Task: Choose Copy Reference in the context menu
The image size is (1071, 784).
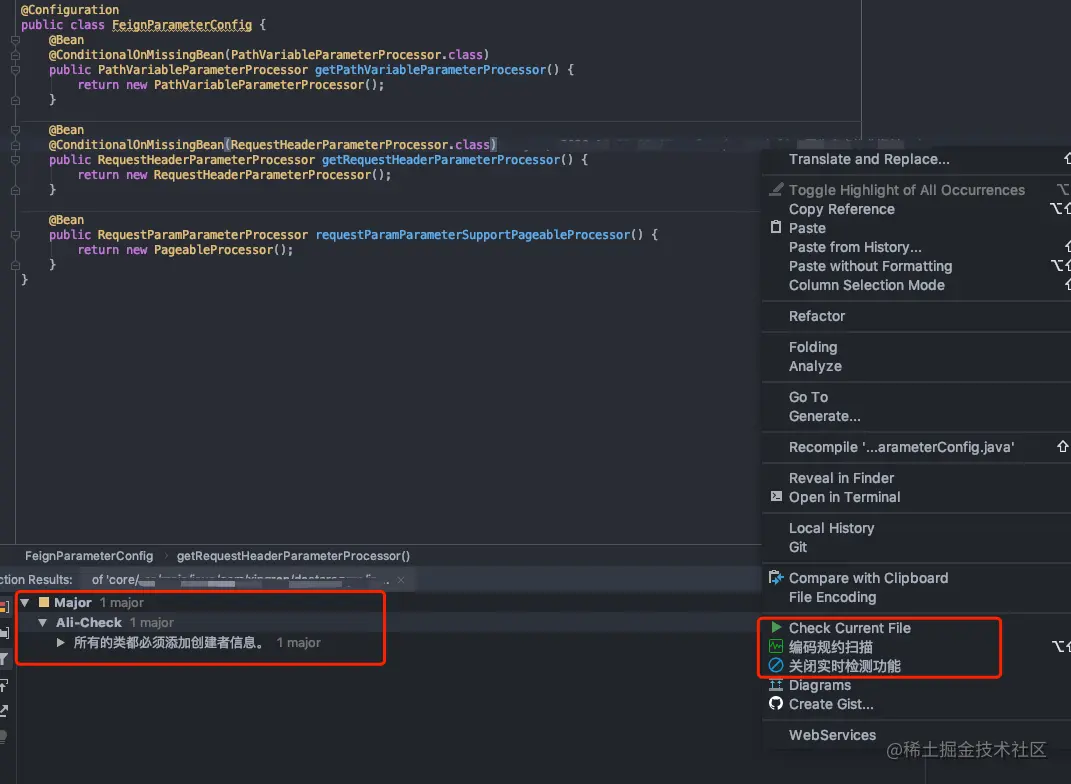Action: click(842, 209)
